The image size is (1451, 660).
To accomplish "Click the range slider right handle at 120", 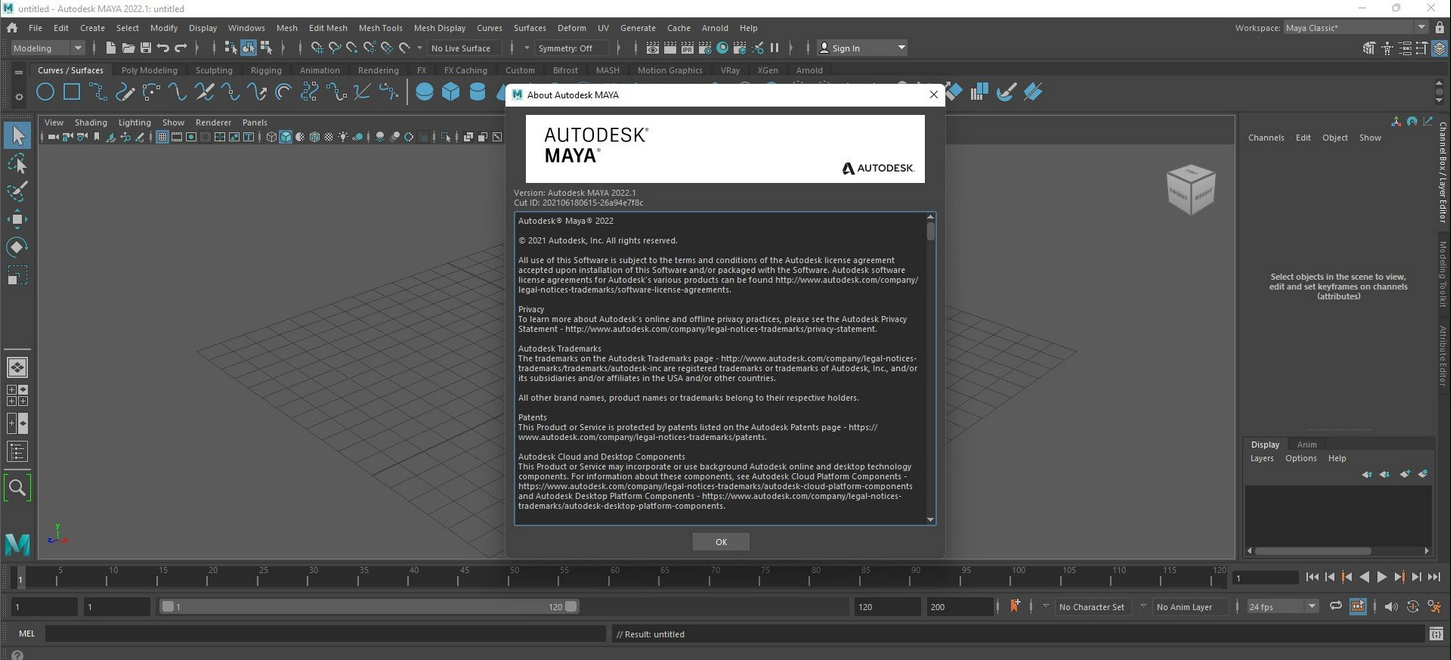I will point(571,606).
